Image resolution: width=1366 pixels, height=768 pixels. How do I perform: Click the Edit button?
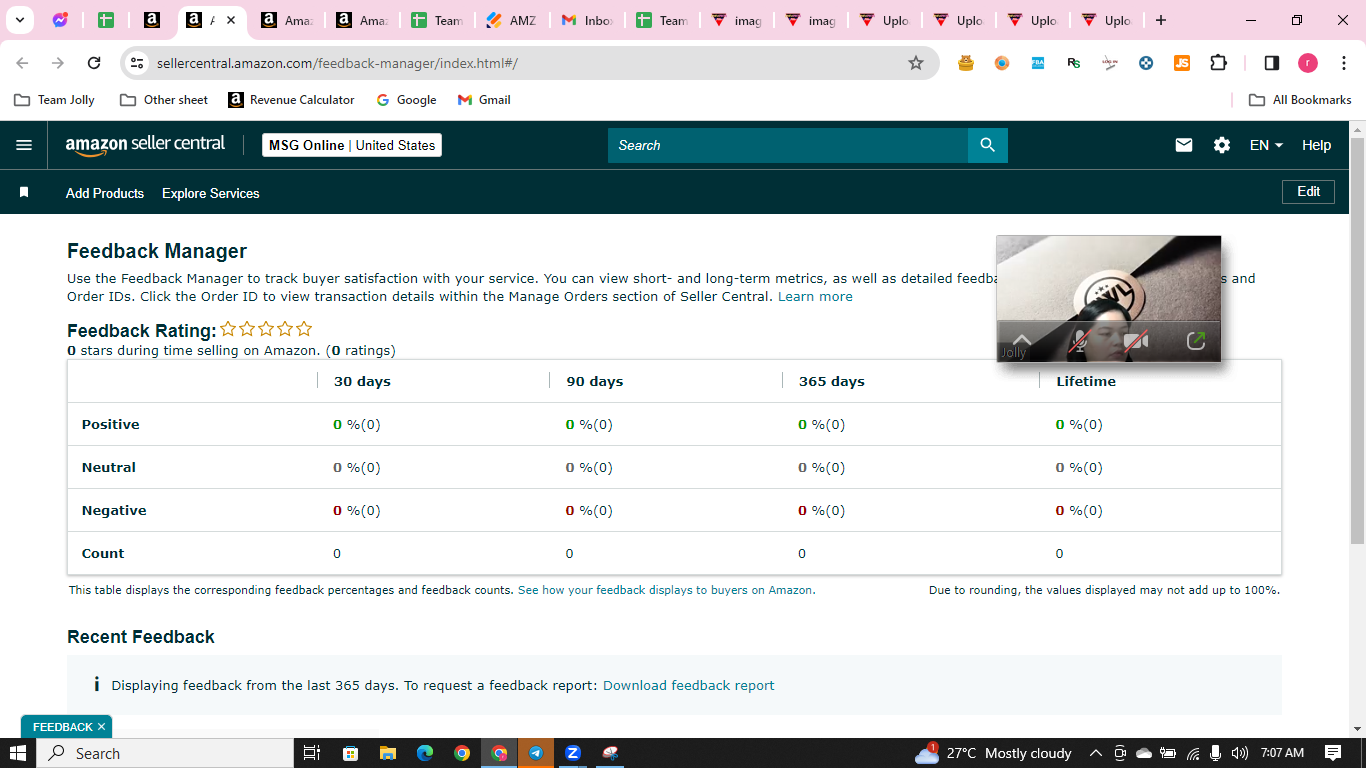coord(1308,191)
